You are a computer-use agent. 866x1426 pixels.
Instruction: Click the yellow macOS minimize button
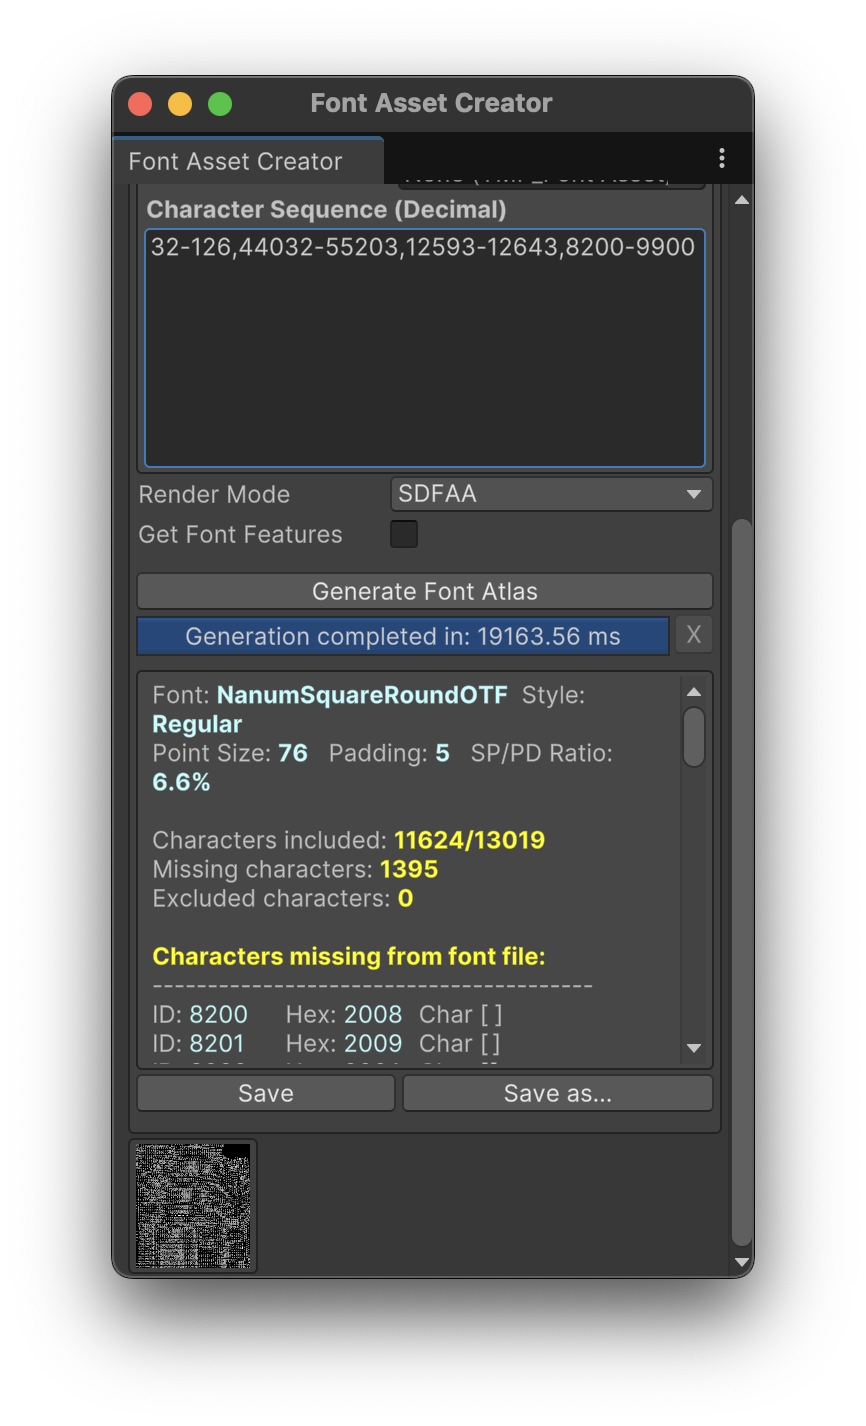pos(180,103)
